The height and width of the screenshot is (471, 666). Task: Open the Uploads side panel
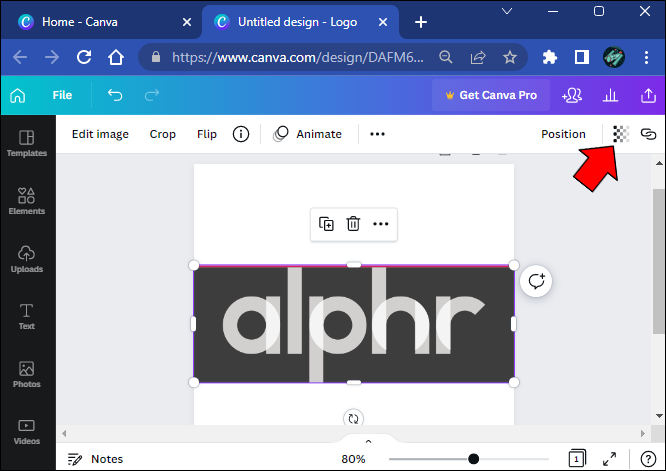pyautogui.click(x=27, y=259)
